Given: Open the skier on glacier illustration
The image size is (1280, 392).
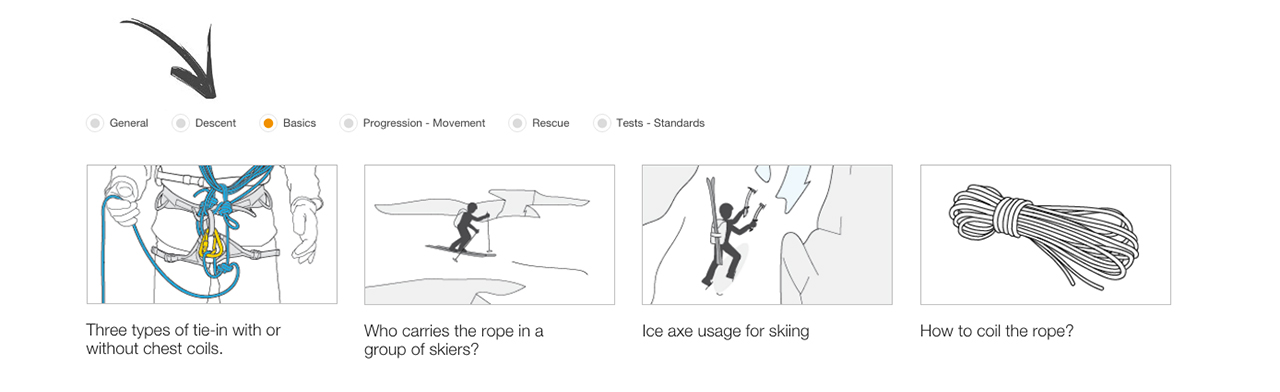Looking at the screenshot, I should (489, 234).
